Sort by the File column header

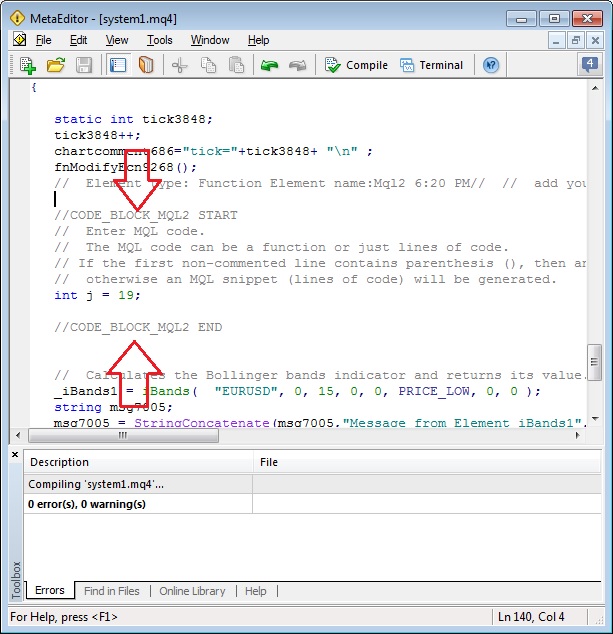(427, 462)
